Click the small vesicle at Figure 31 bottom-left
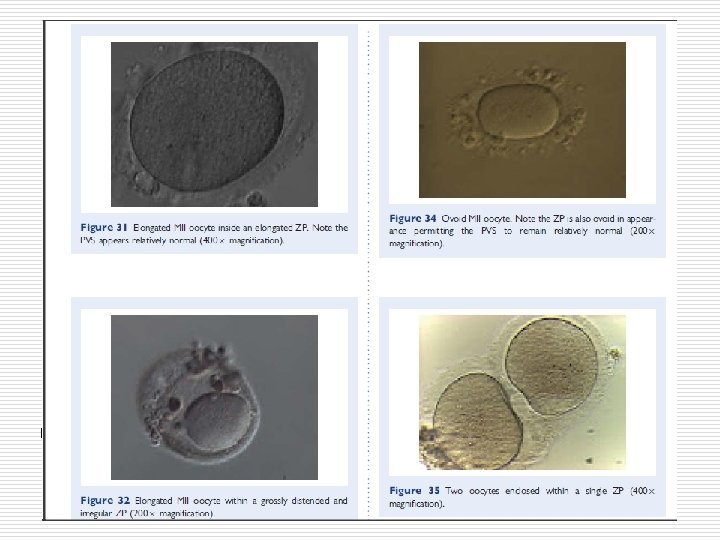720x540 pixels. 146,182
